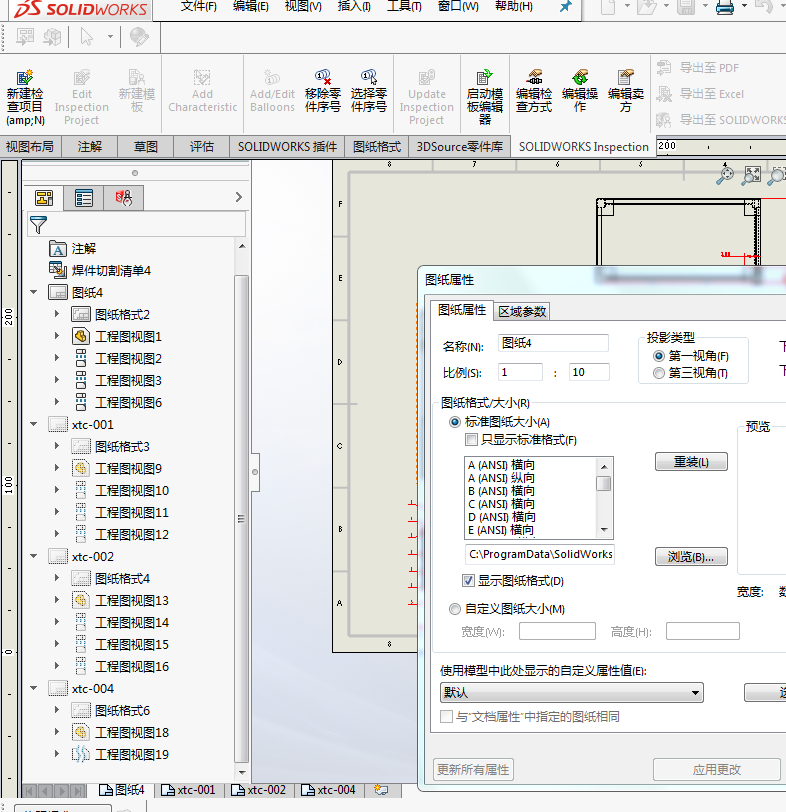786x812 pixels.
Task: Click the 浏览(B)... browse button
Action: pyautogui.click(x=691, y=557)
